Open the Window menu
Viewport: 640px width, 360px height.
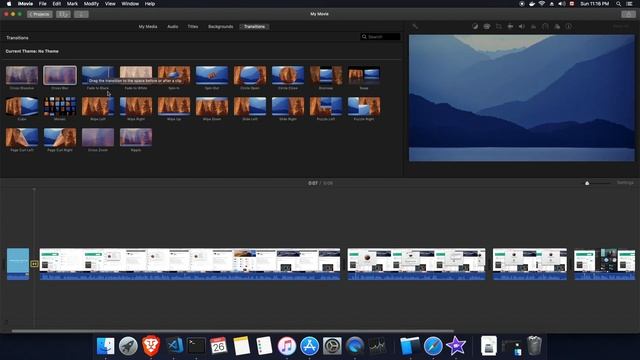[130, 4]
